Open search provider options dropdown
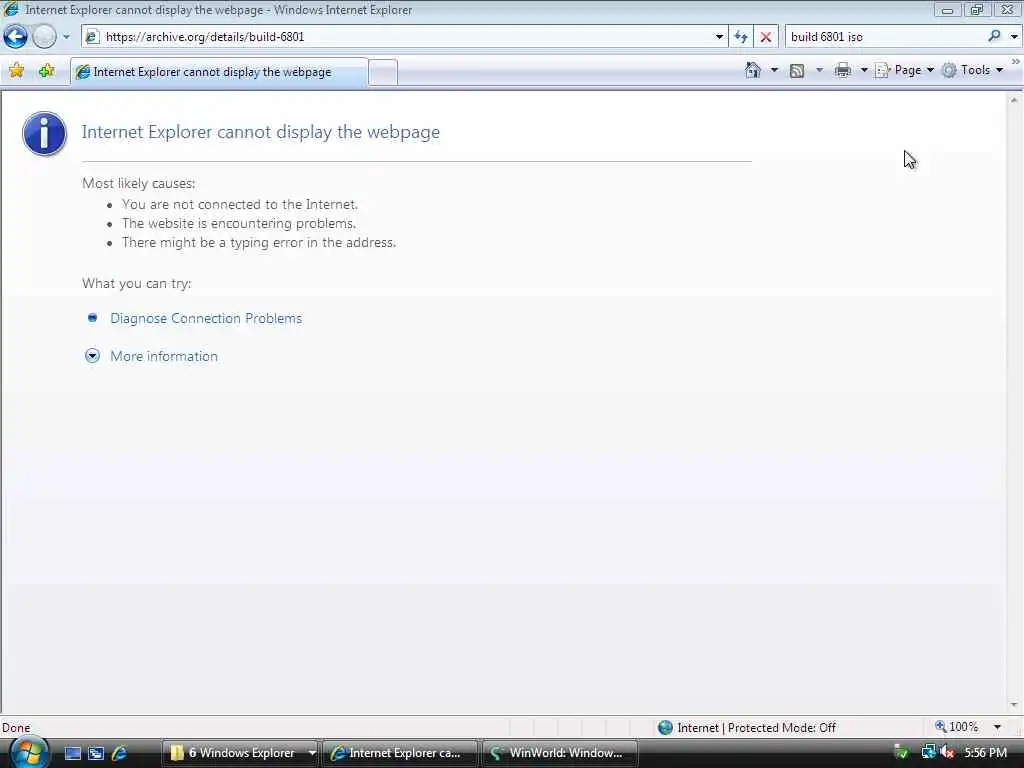 [1014, 37]
